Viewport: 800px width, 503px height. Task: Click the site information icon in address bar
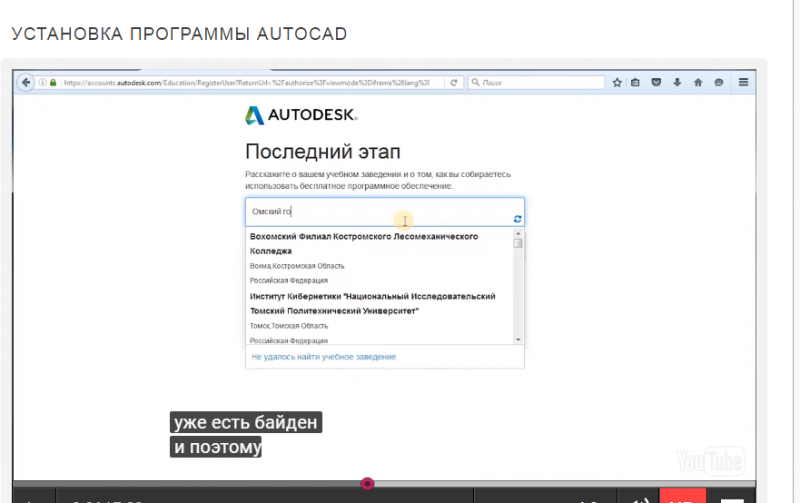(x=43, y=82)
